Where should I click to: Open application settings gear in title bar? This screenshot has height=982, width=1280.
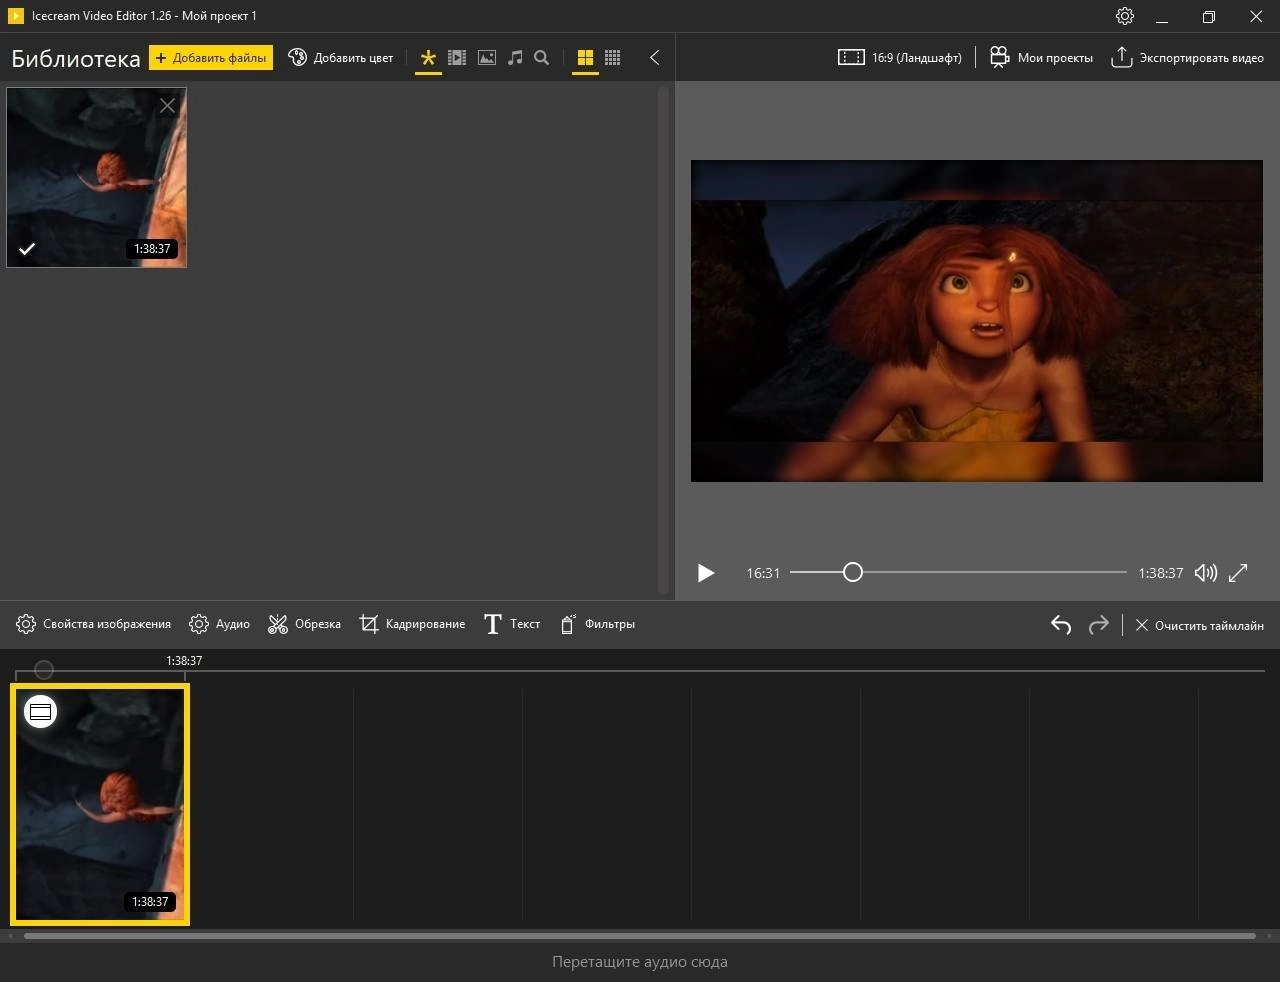pos(1125,16)
